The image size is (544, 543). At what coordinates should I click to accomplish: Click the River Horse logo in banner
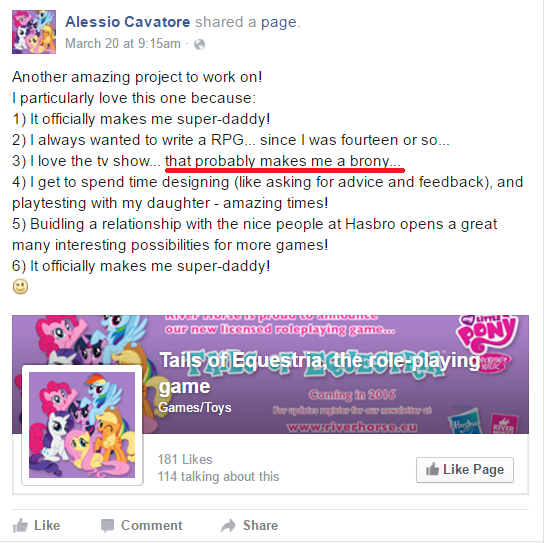[505, 424]
